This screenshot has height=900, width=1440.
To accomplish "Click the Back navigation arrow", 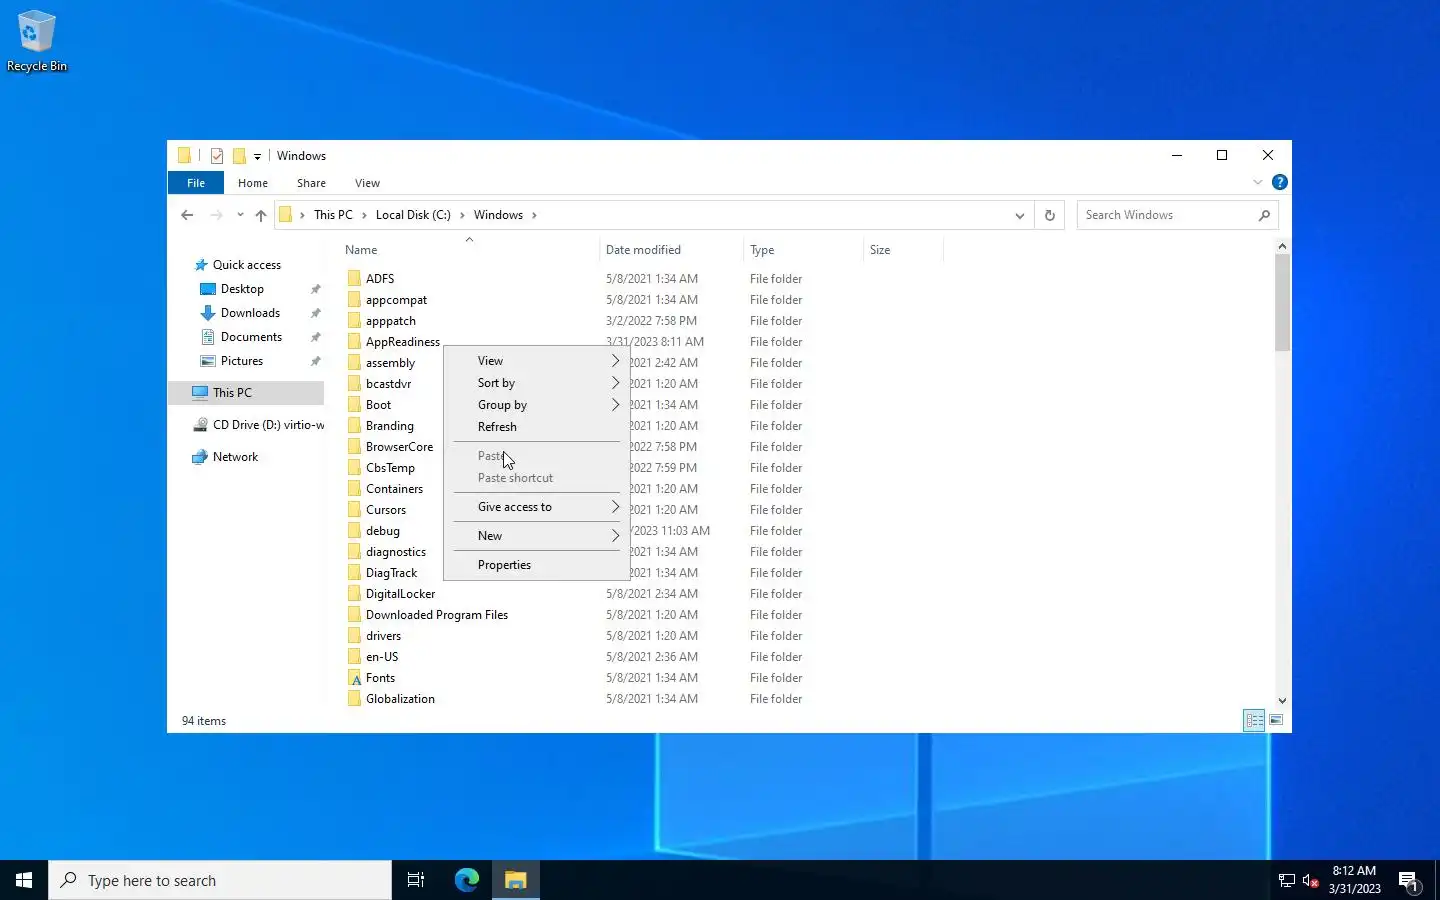I will [x=187, y=215].
